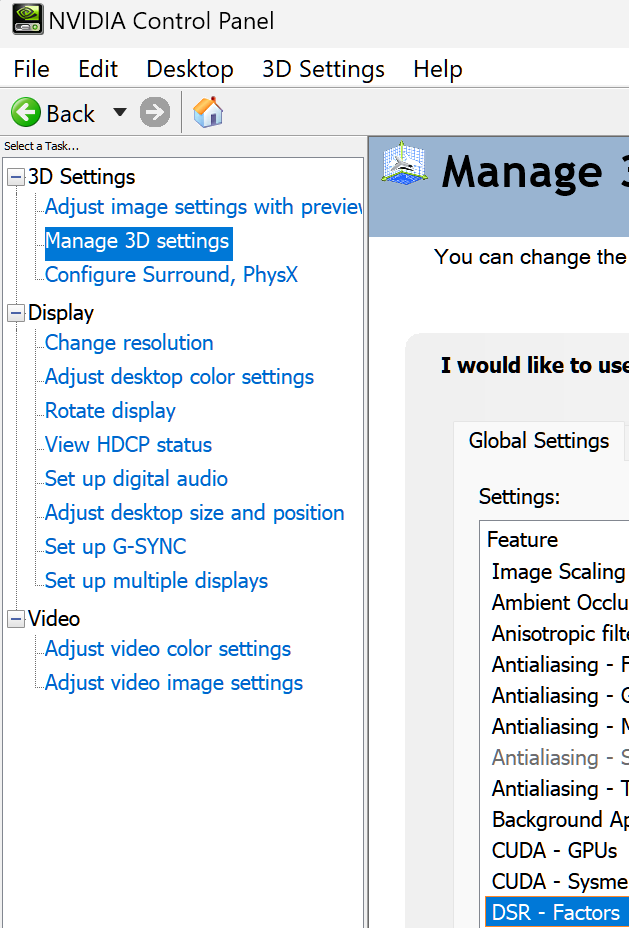Open Adjust video color settings
The image size is (629, 928).
(x=167, y=649)
